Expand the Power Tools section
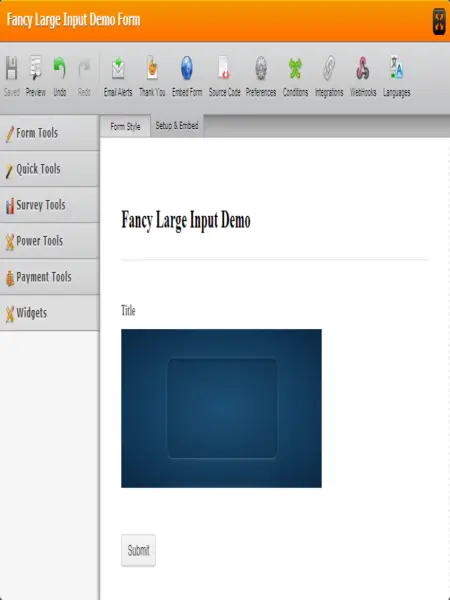The image size is (450, 600). [x=50, y=241]
